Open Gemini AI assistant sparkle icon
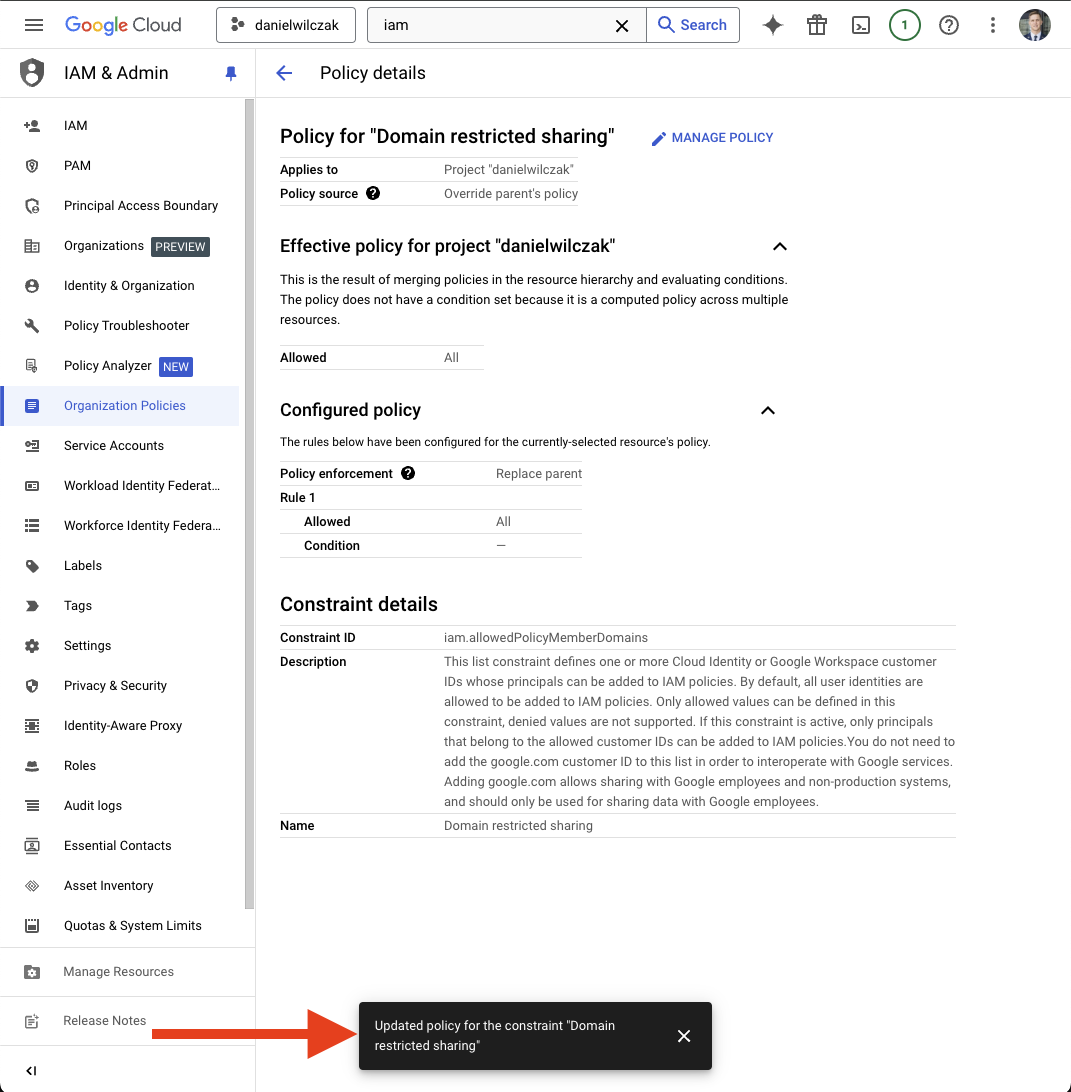The width and height of the screenshot is (1071, 1092). tap(772, 25)
